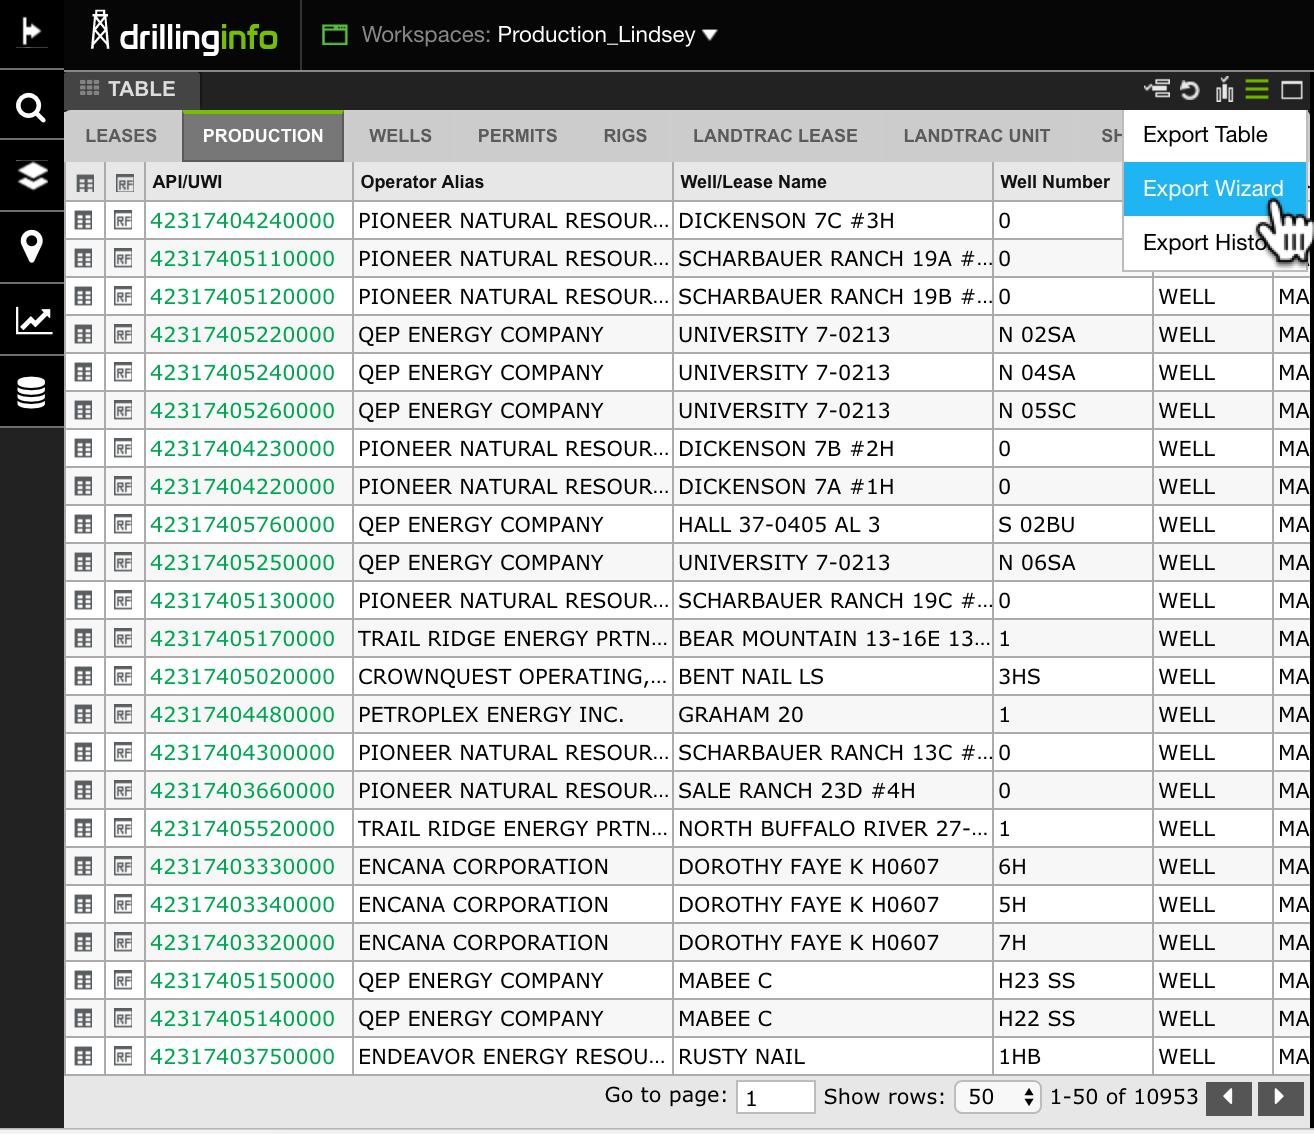Open the analytics line chart icon
This screenshot has width=1314, height=1134.
tap(33, 320)
